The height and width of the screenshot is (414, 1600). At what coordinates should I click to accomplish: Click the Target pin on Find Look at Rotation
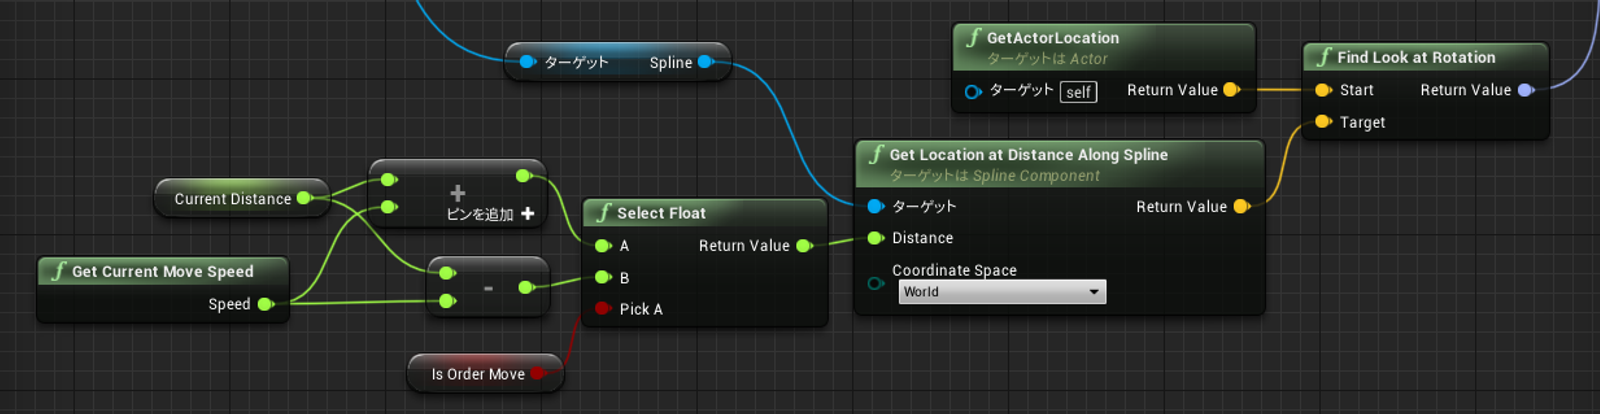click(x=1324, y=122)
